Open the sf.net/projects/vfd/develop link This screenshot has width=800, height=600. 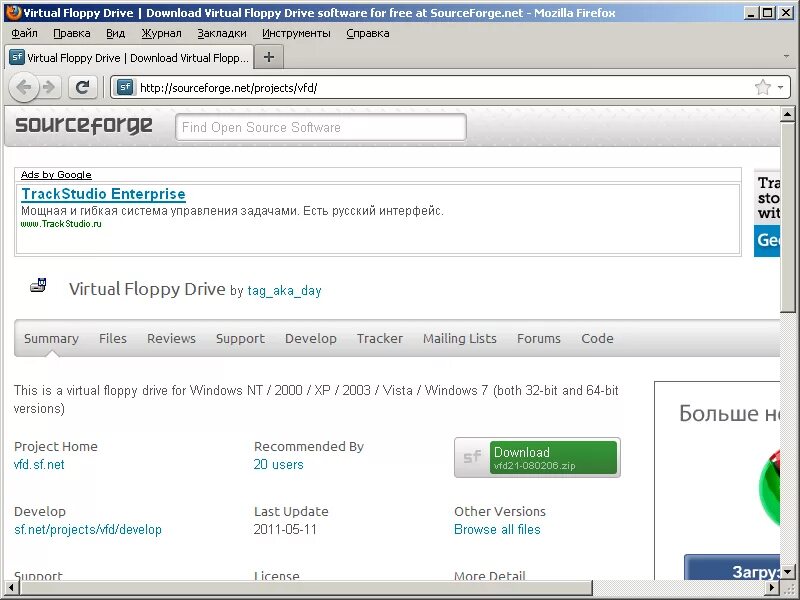click(88, 530)
